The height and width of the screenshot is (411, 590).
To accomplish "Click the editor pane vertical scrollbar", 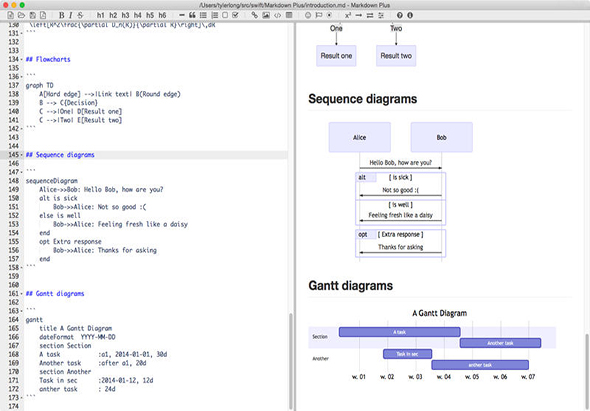I will pyautogui.click(x=290, y=361).
